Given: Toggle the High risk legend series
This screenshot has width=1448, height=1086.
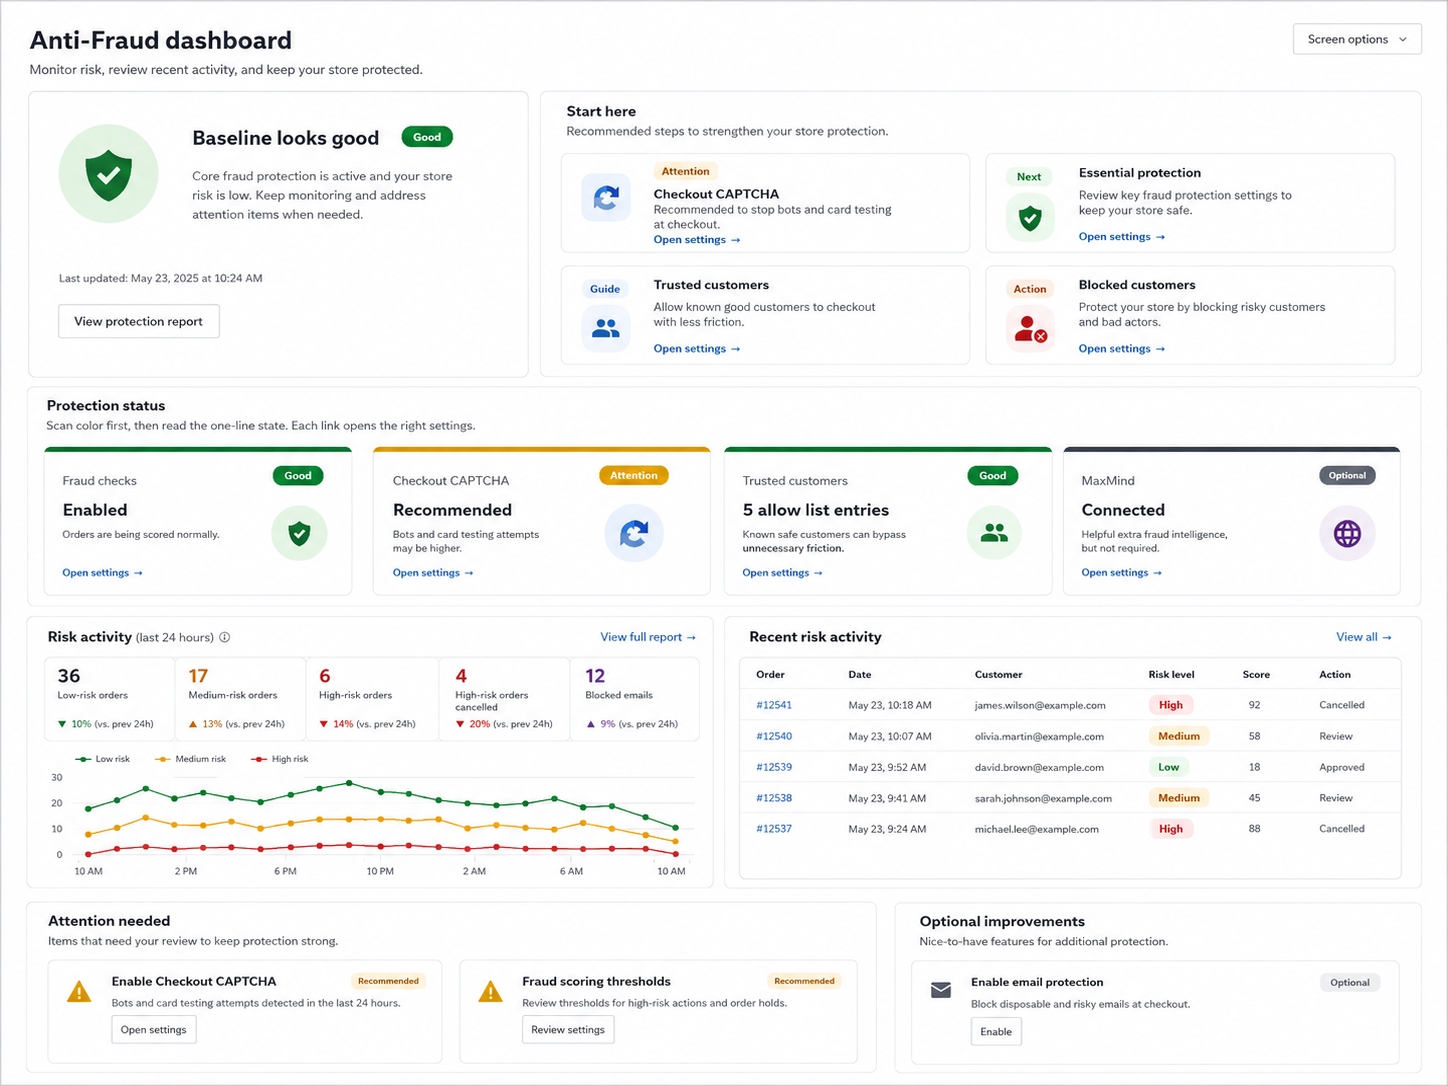Looking at the screenshot, I should 280,759.
